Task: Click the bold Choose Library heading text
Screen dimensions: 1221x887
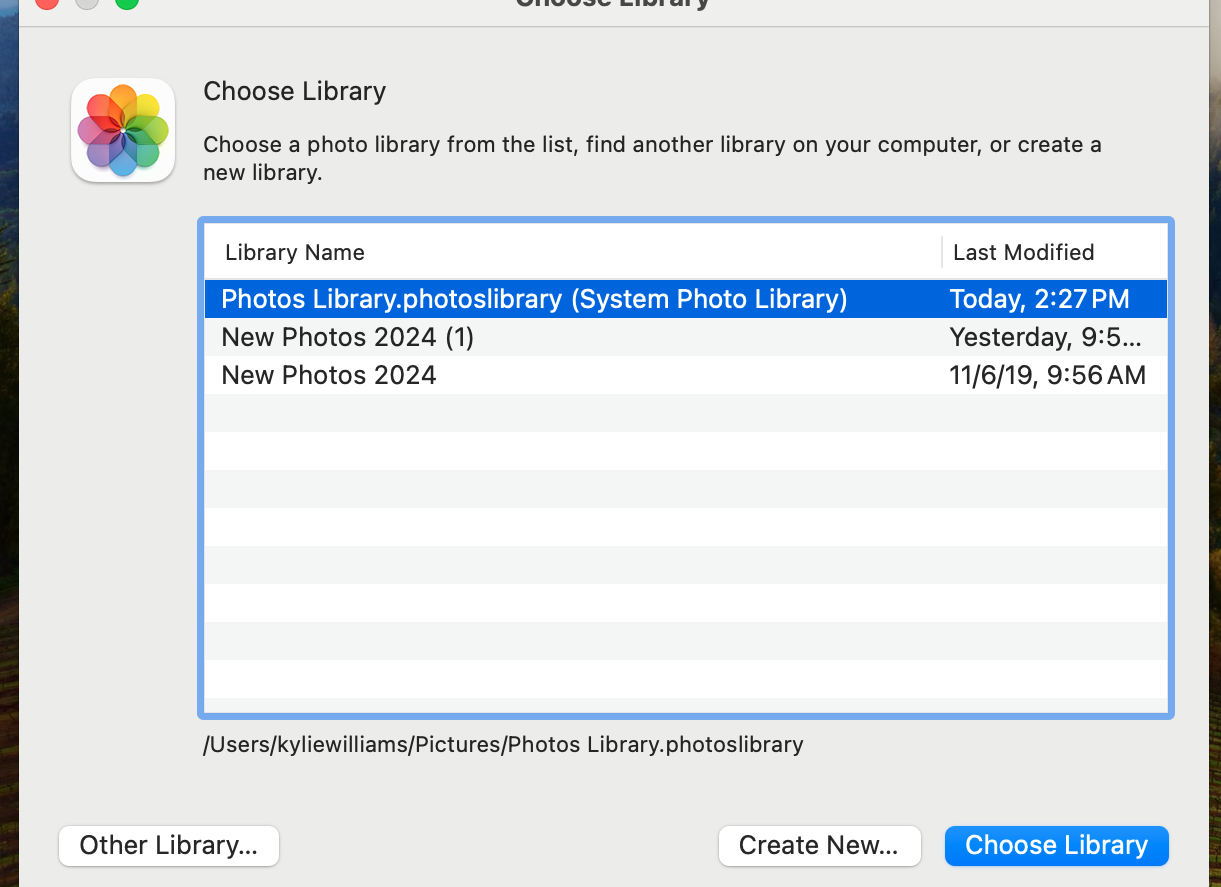Action: pyautogui.click(x=294, y=91)
